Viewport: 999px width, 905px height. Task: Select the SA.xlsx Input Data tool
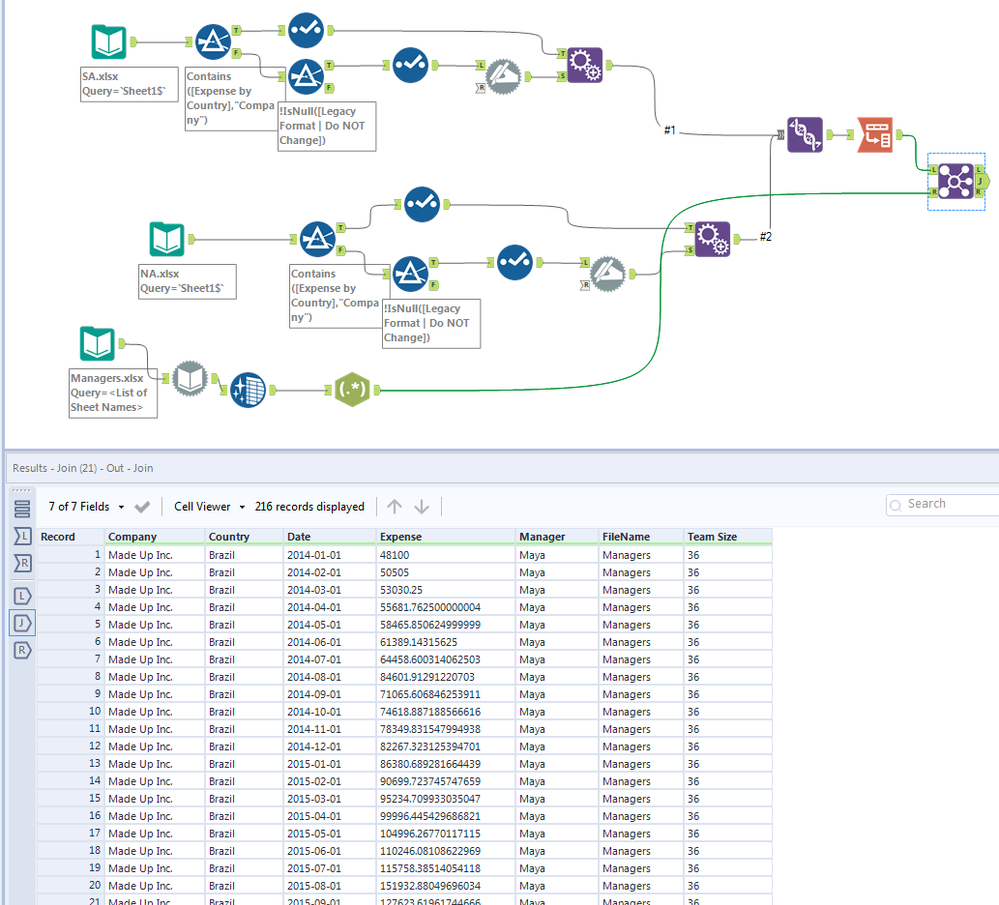(x=108, y=42)
